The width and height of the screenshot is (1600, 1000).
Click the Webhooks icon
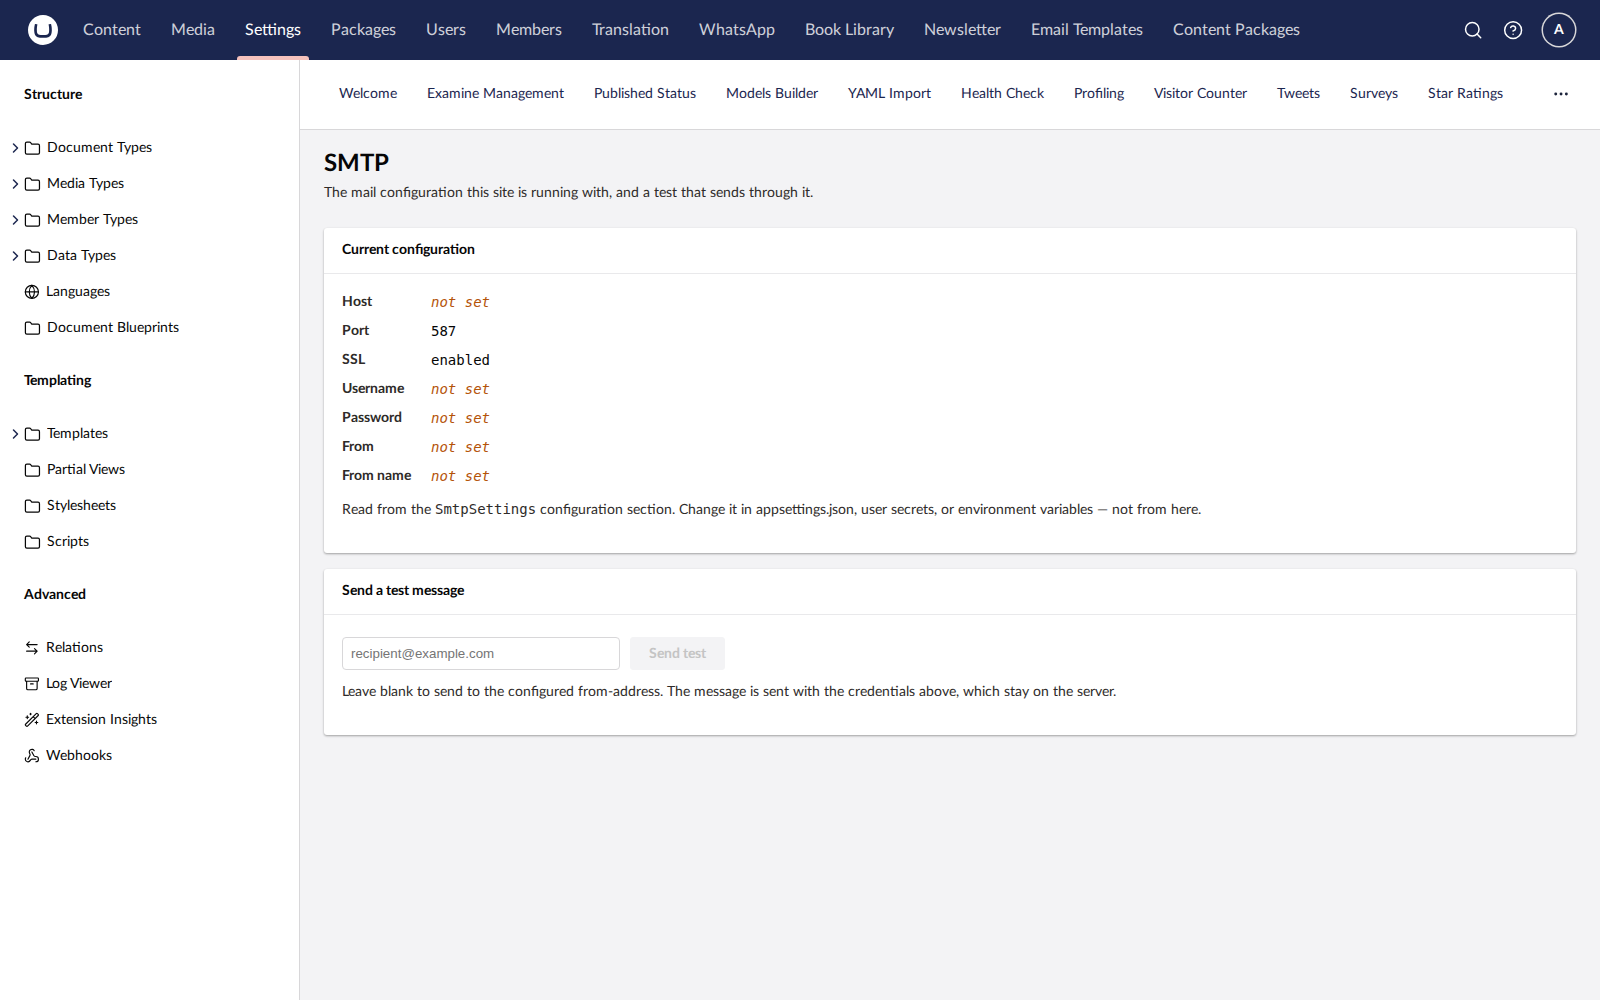click(32, 756)
